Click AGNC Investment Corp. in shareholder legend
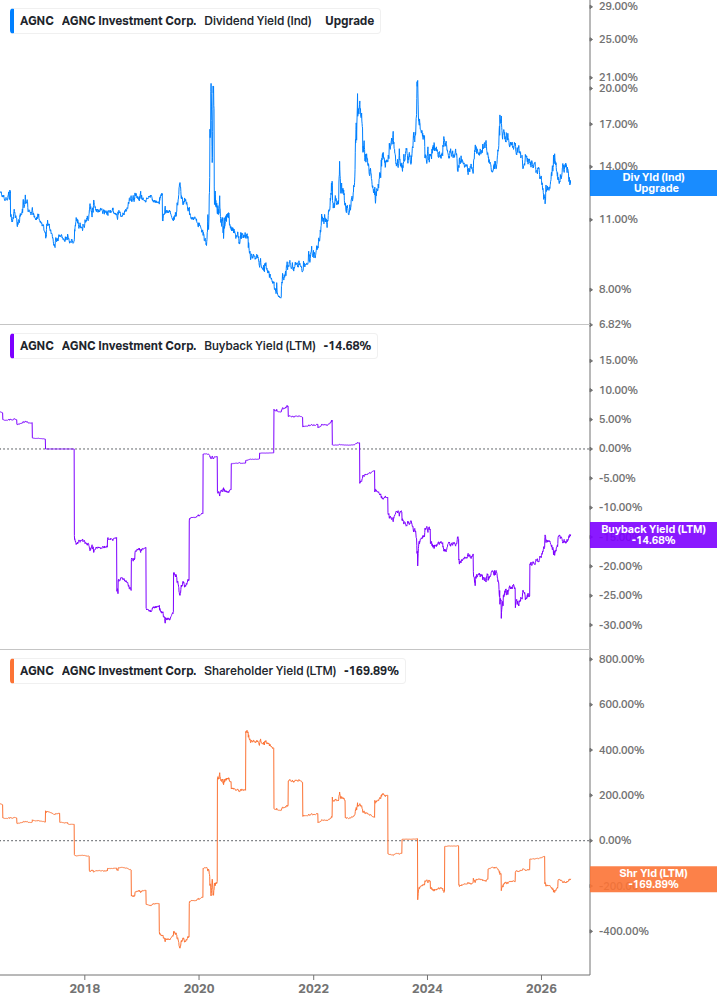717x1005 pixels. 129,670
